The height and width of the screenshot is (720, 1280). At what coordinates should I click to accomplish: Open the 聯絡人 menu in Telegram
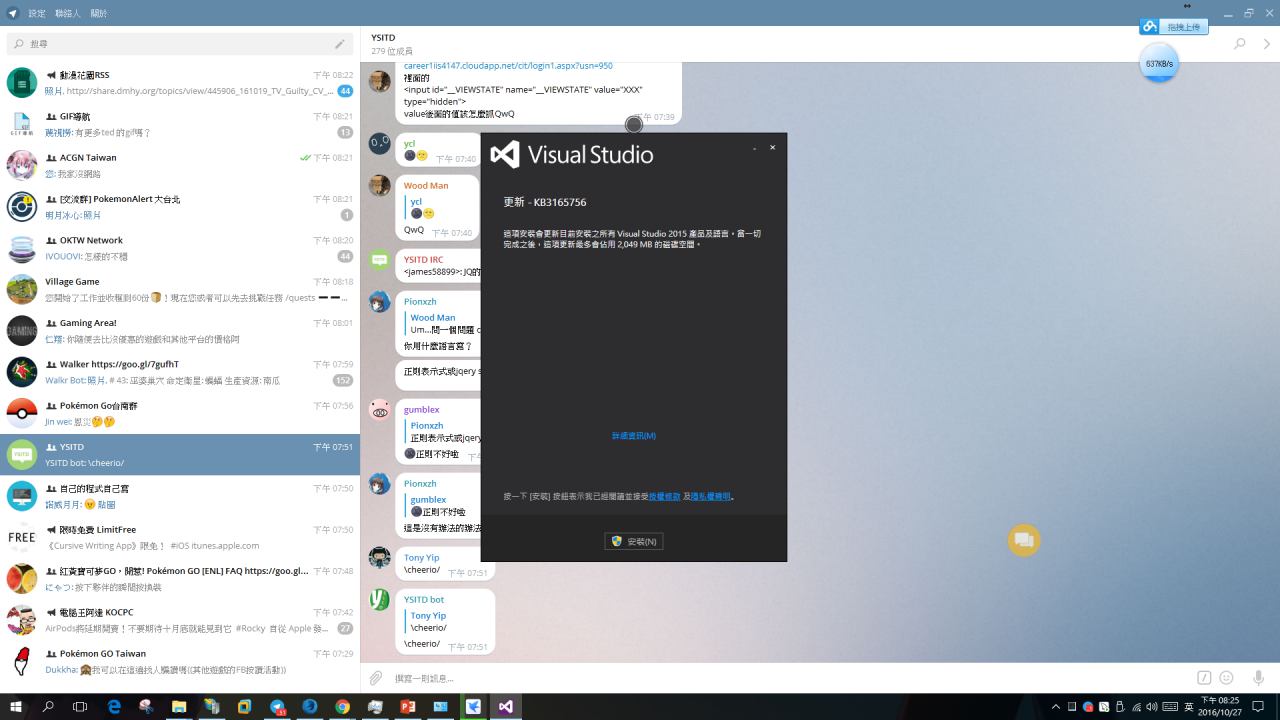pos(68,13)
